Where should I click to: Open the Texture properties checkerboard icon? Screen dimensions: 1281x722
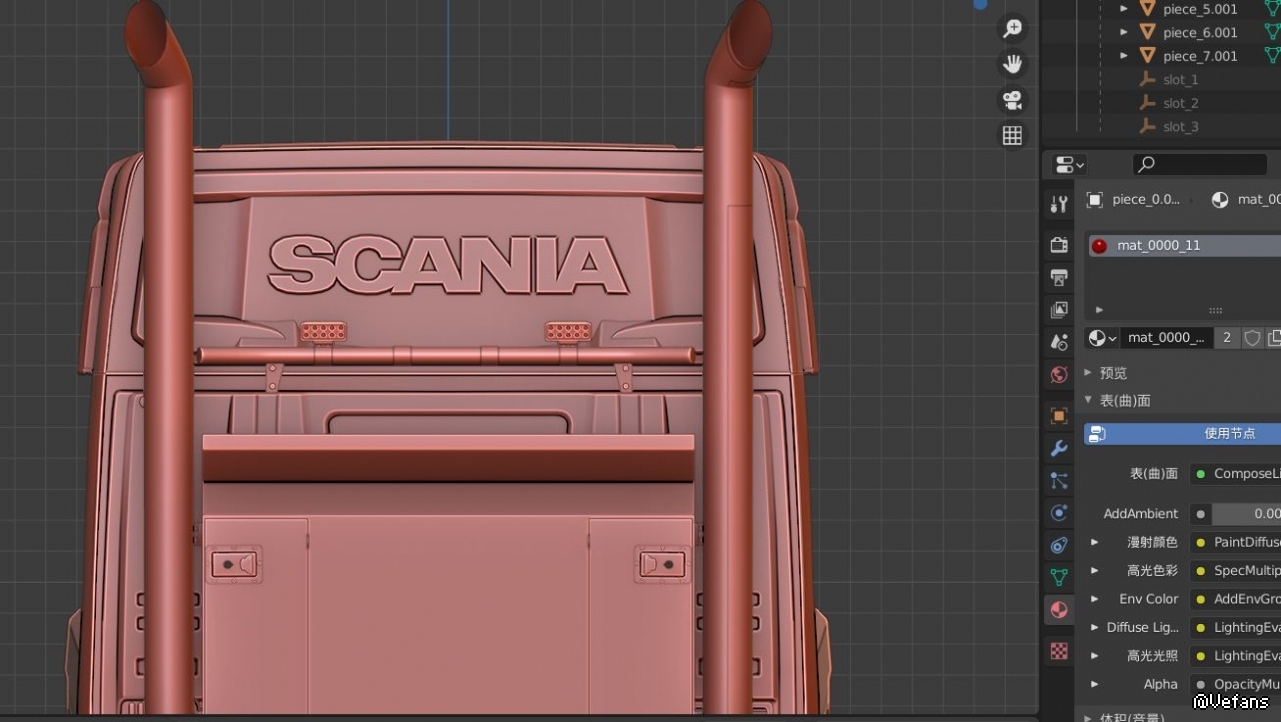1059,652
